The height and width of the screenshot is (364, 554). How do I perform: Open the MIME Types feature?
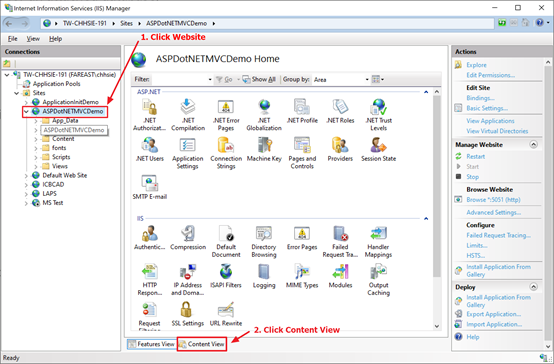pyautogui.click(x=302, y=276)
